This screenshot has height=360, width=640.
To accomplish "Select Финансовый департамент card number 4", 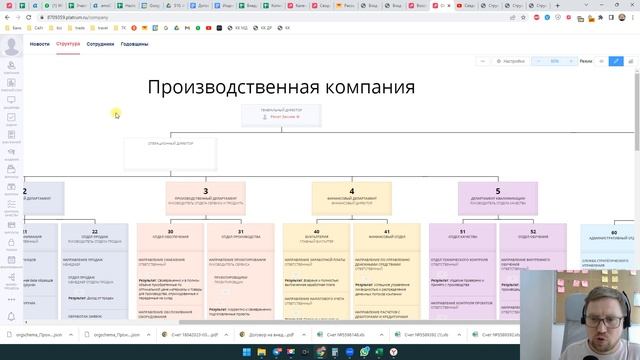I will 352,198.
